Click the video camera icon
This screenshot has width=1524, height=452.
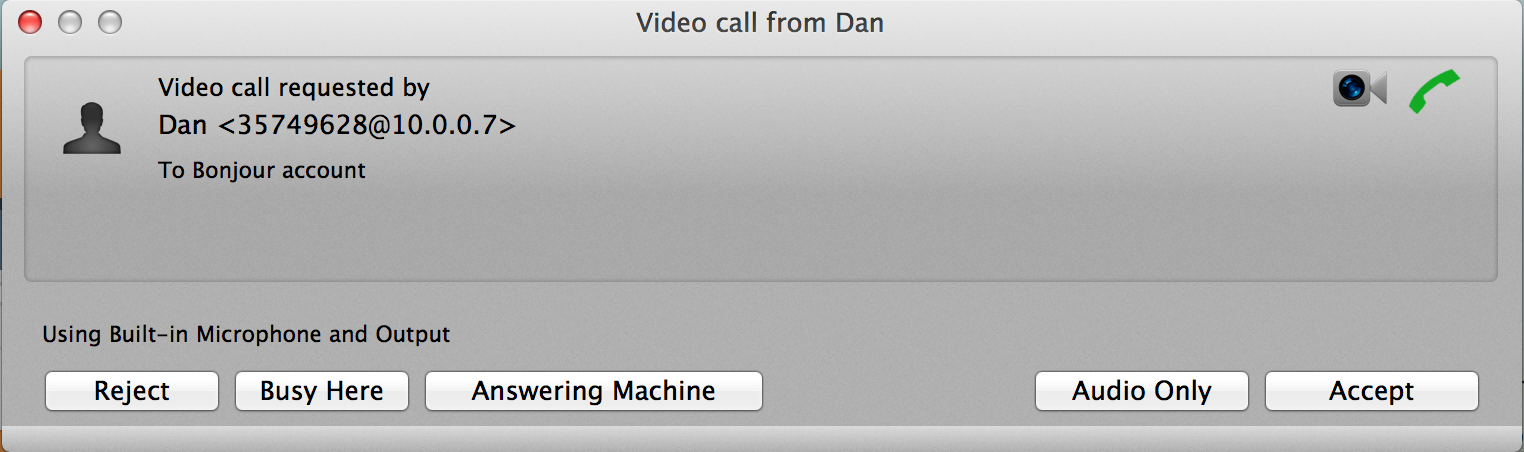pos(1359,89)
